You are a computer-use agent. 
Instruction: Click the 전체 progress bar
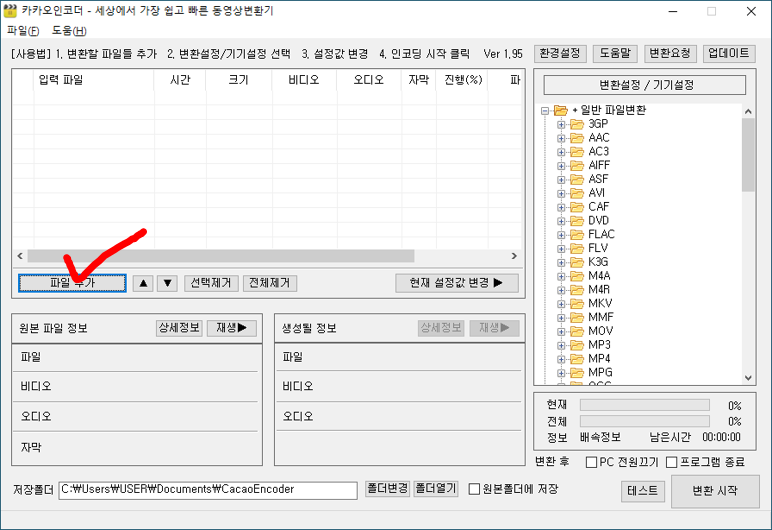coord(644,421)
